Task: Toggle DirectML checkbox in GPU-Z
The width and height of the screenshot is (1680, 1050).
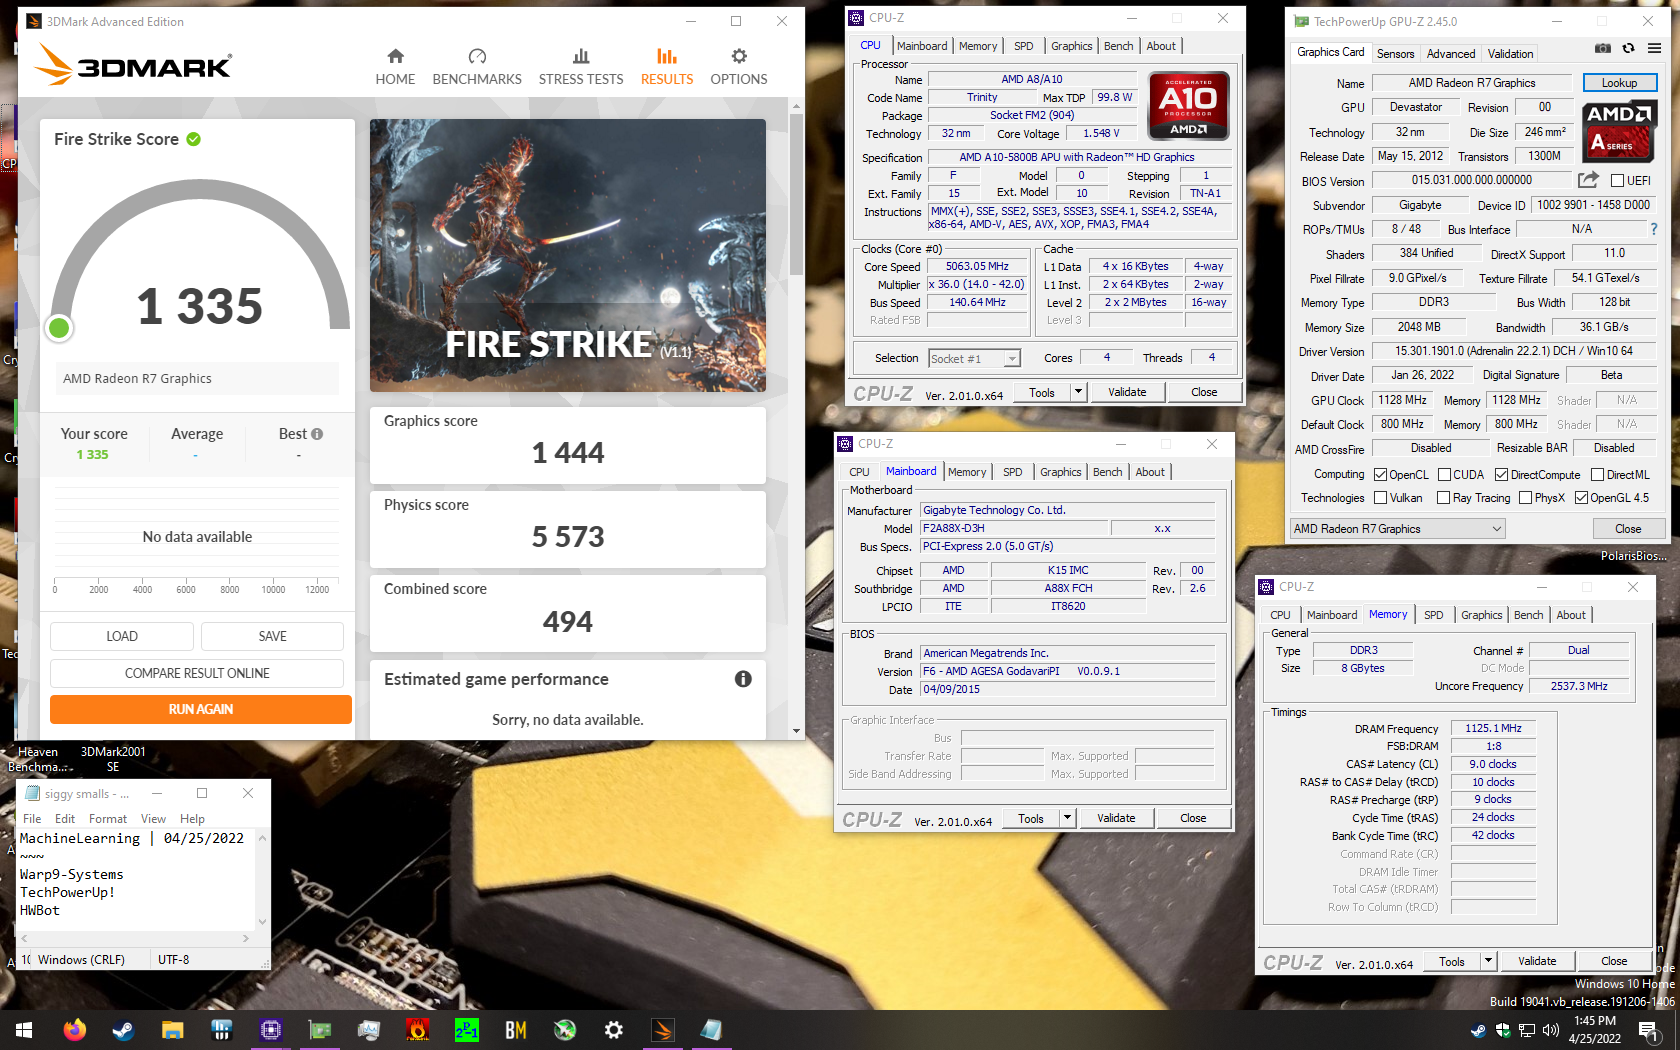Action: click(x=1597, y=475)
